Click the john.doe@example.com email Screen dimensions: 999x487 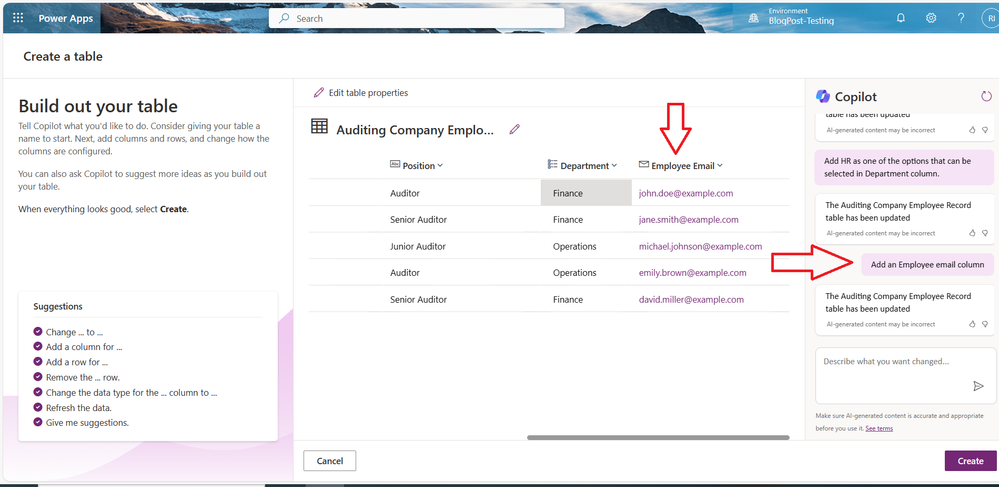pyautogui.click(x=686, y=193)
